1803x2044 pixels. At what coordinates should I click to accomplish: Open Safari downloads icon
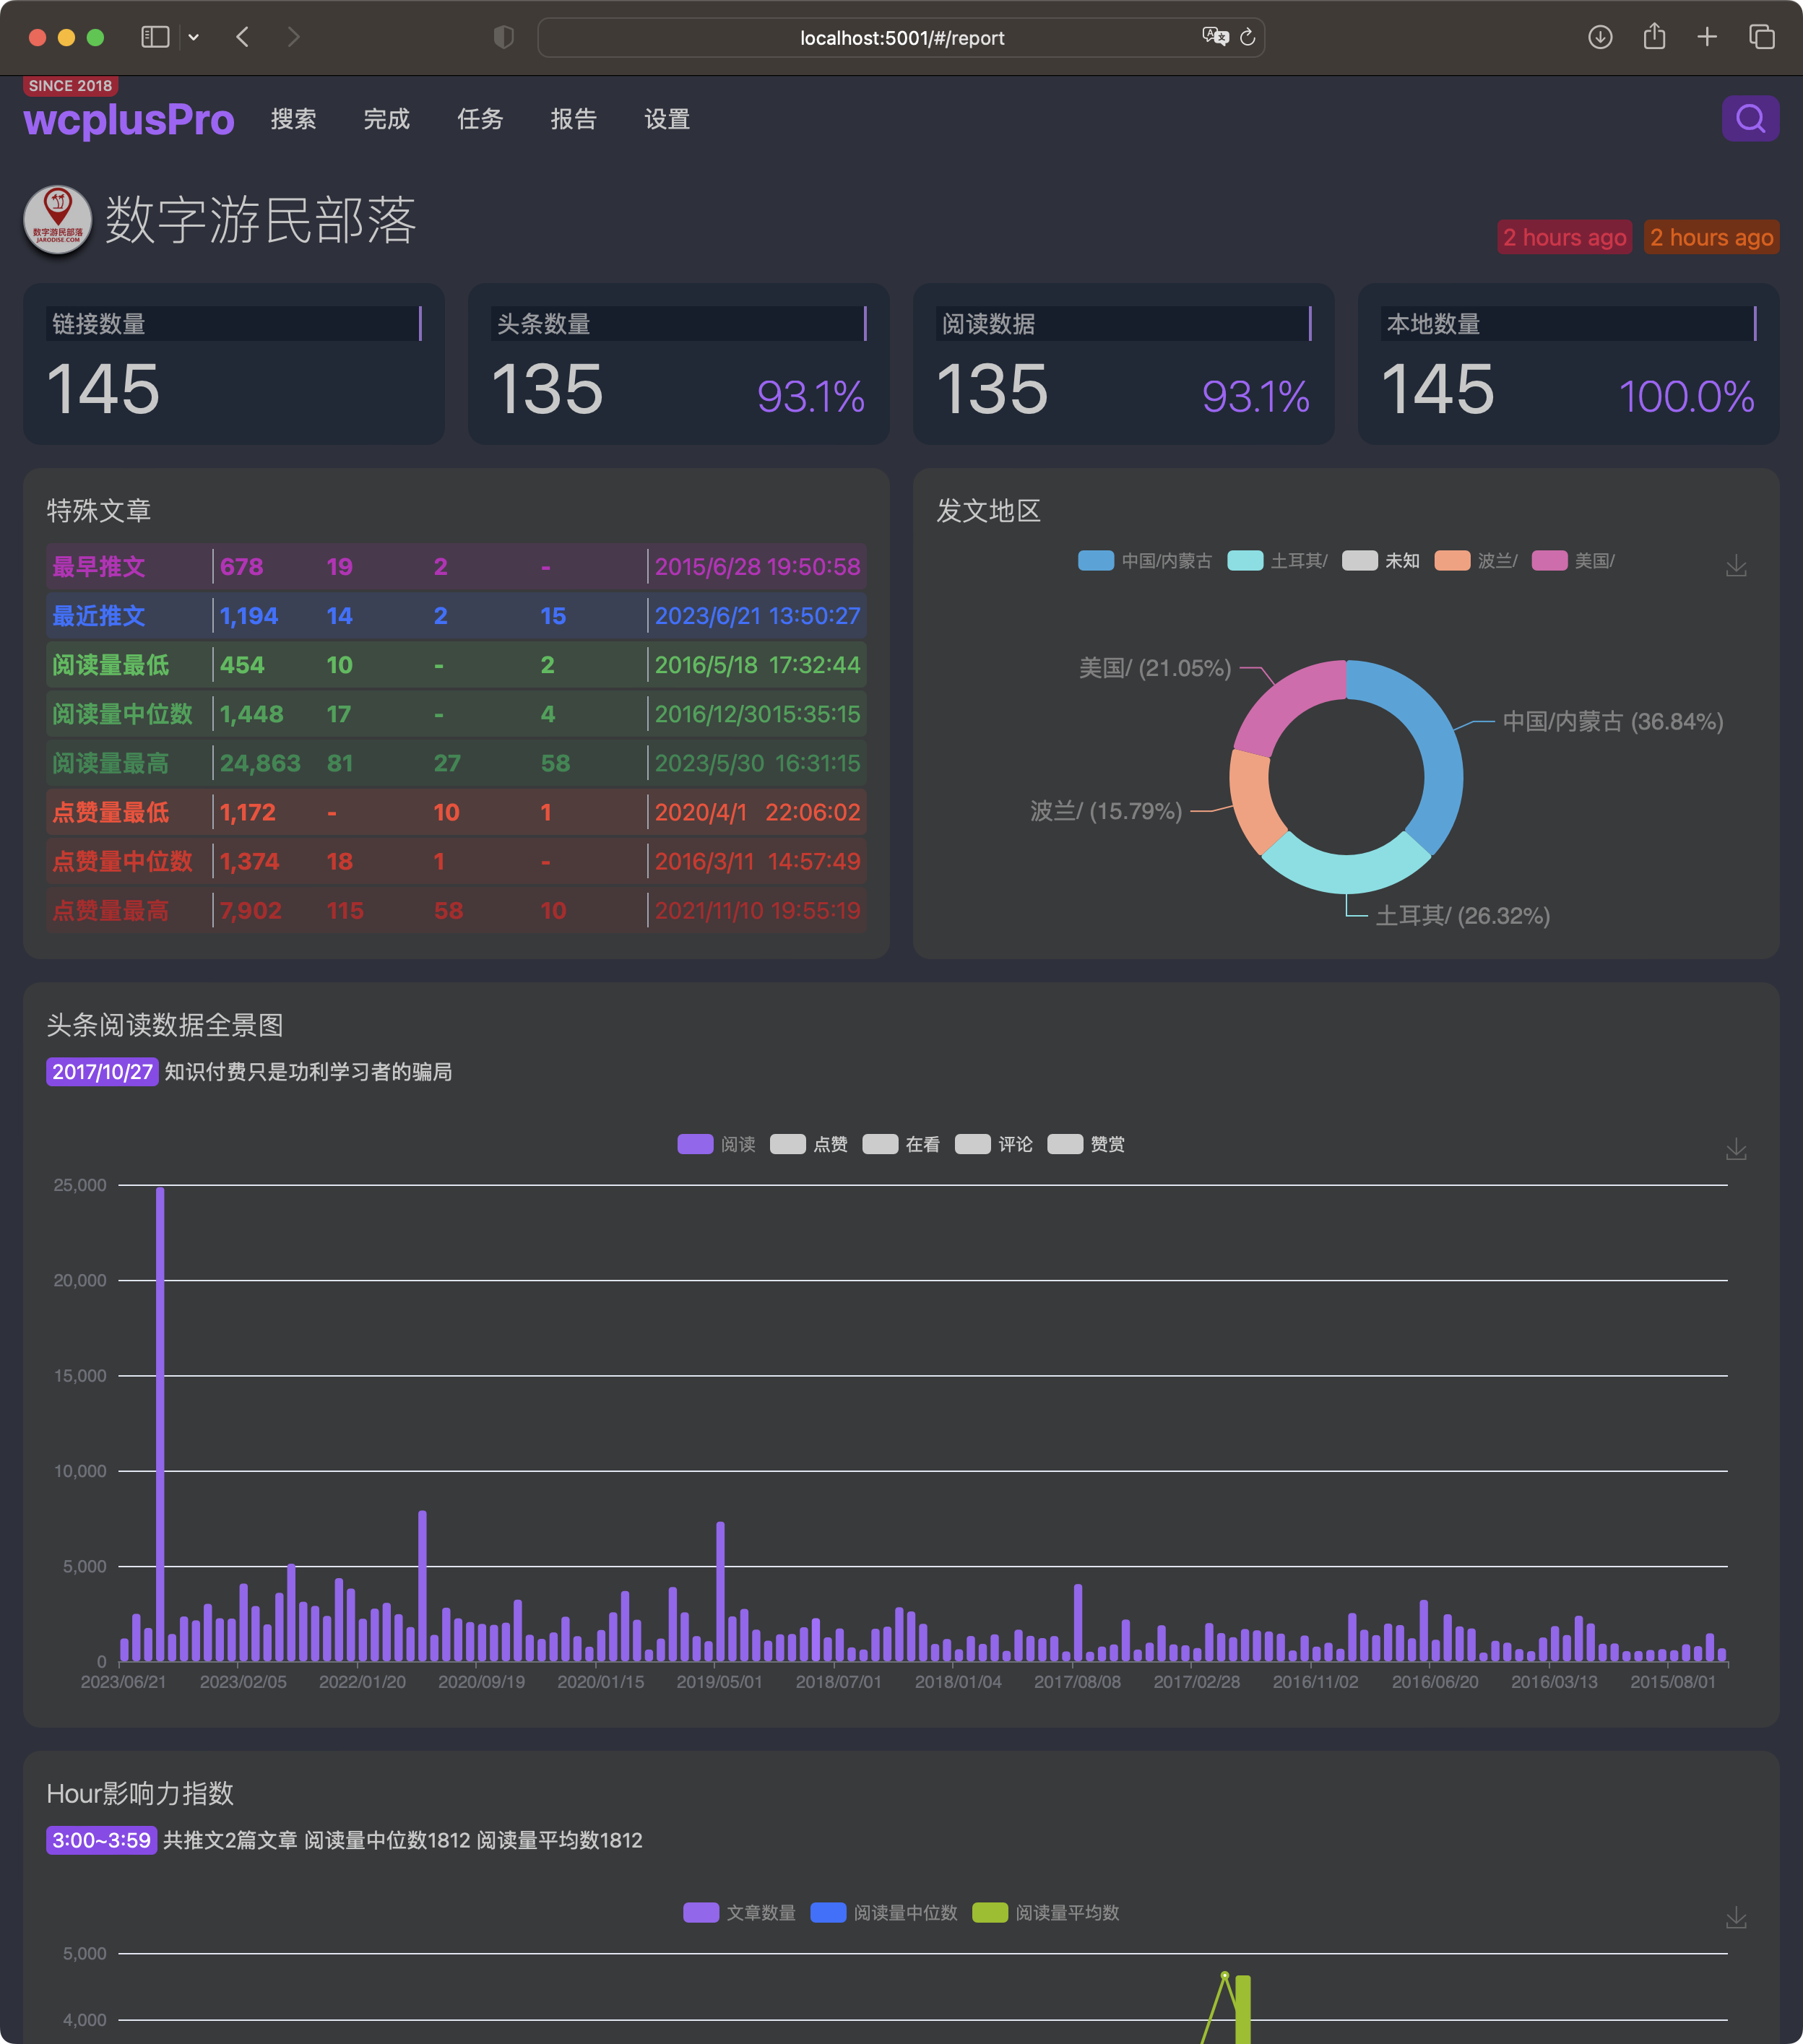[x=1600, y=37]
